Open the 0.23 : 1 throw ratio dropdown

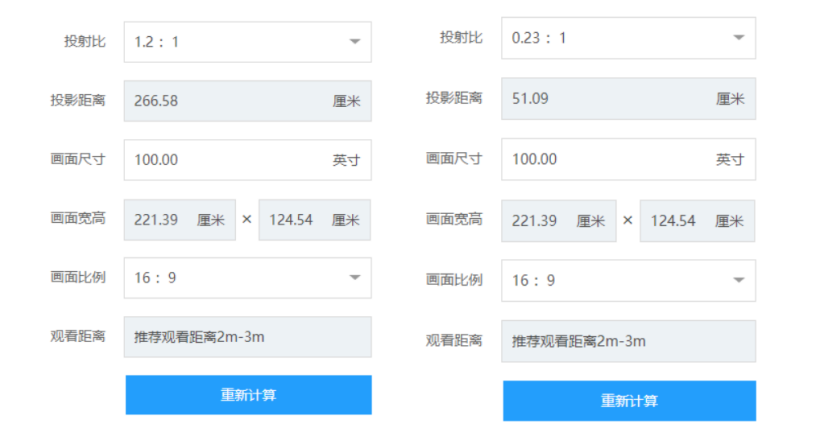(x=628, y=38)
